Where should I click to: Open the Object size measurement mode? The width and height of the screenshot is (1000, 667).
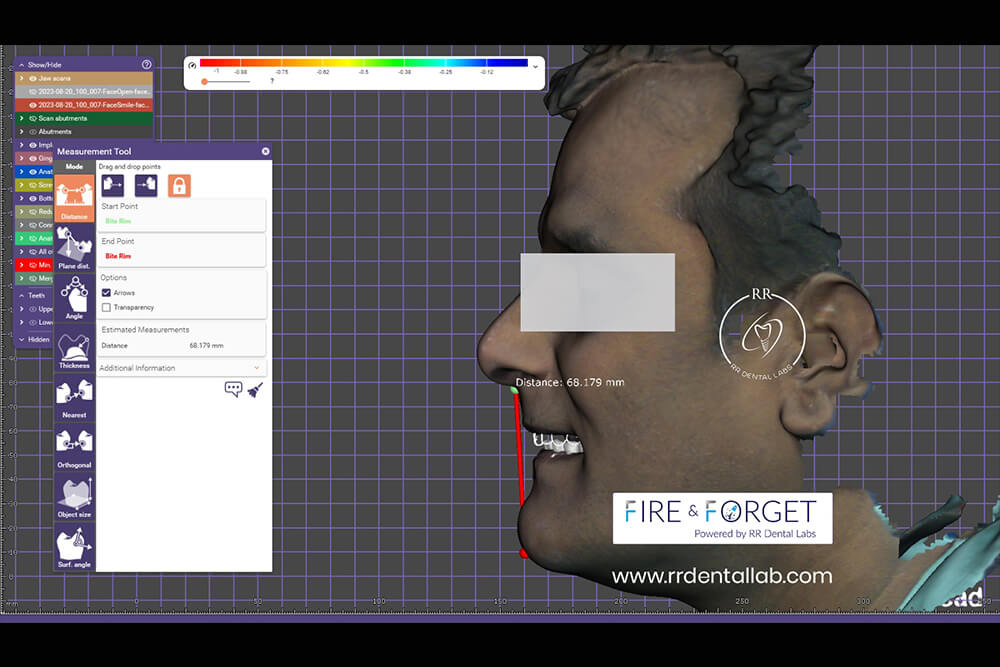tap(74, 498)
